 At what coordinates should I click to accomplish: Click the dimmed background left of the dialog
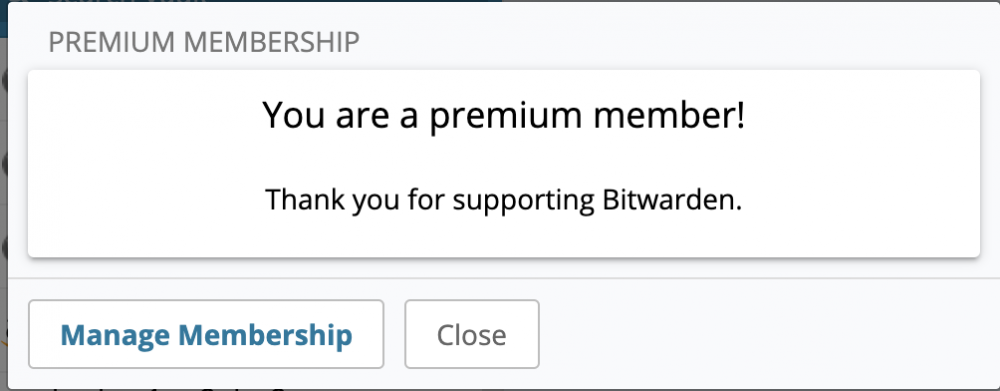(3, 191)
